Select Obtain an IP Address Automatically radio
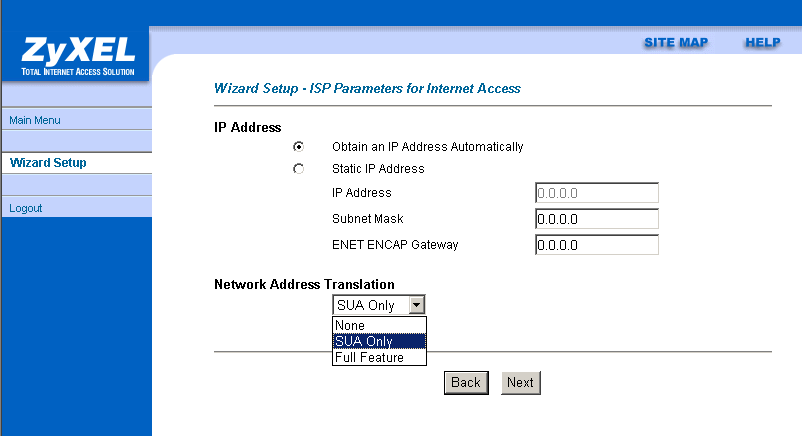The width and height of the screenshot is (809, 436). point(299,146)
